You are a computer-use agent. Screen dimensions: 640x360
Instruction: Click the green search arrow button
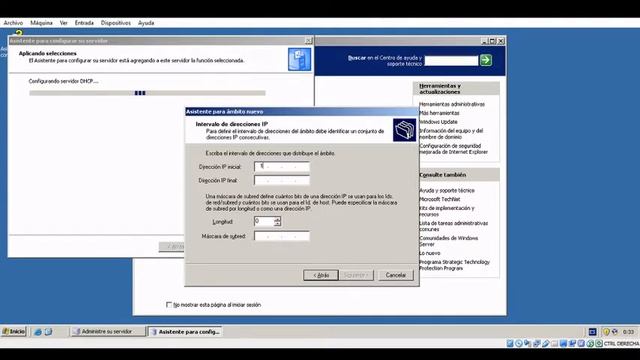click(x=485, y=60)
